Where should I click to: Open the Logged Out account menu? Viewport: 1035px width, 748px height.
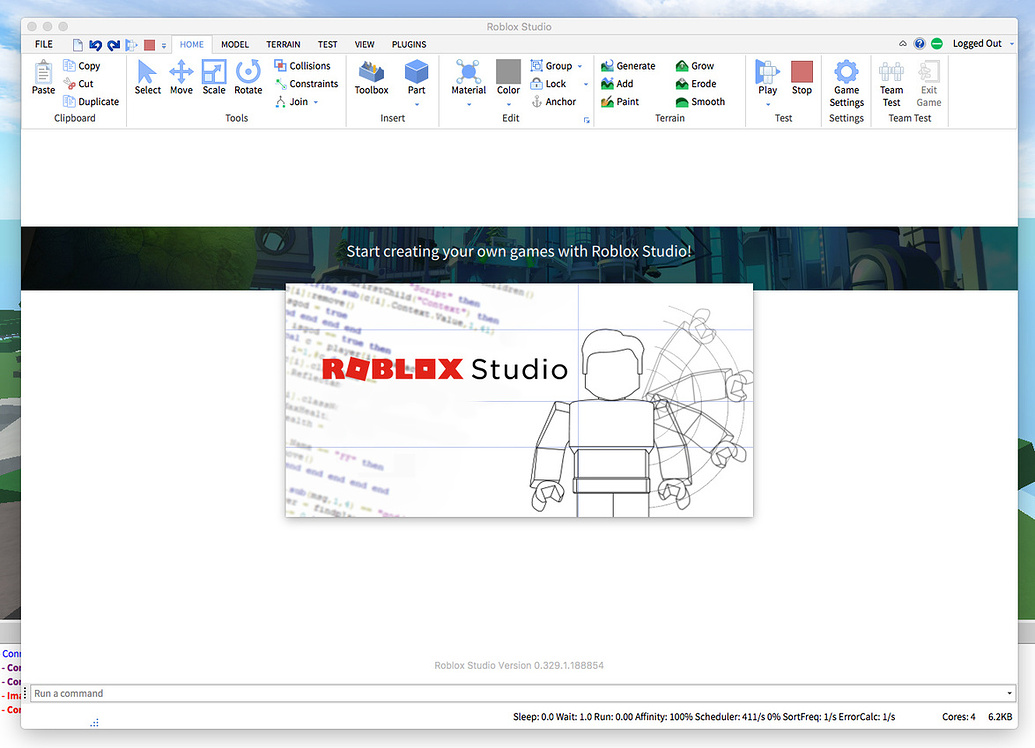pyautogui.click(x=983, y=44)
